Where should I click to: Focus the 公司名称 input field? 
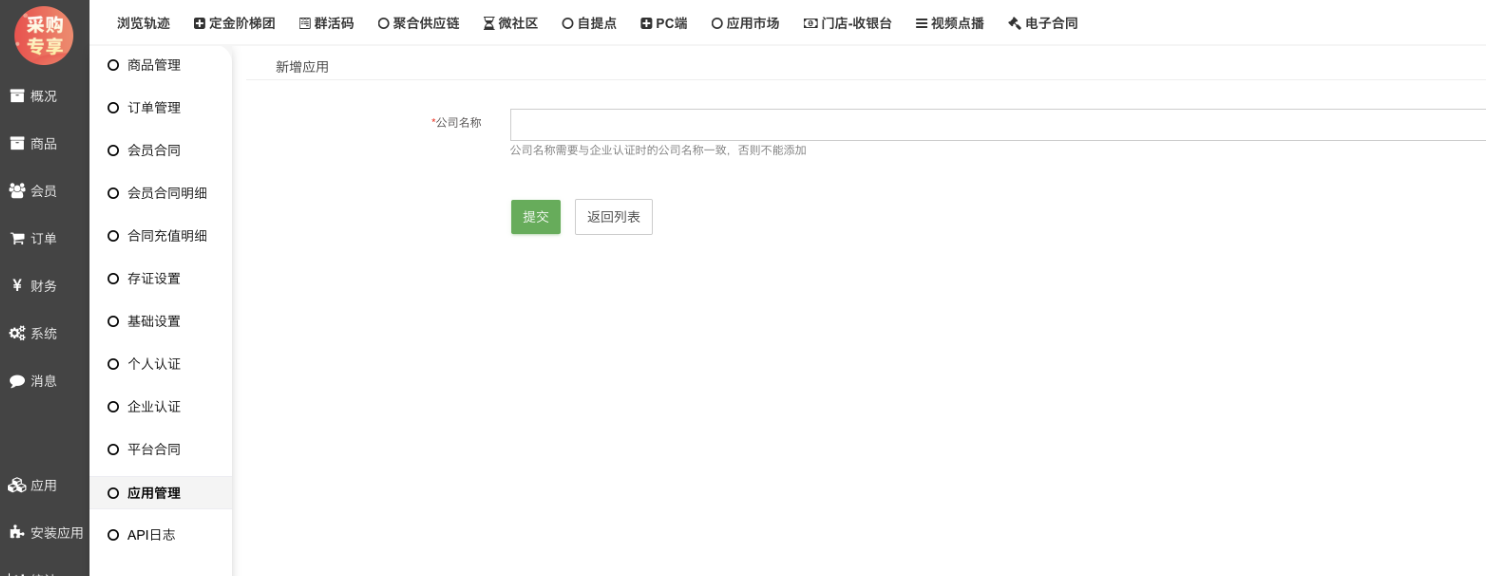pos(997,125)
